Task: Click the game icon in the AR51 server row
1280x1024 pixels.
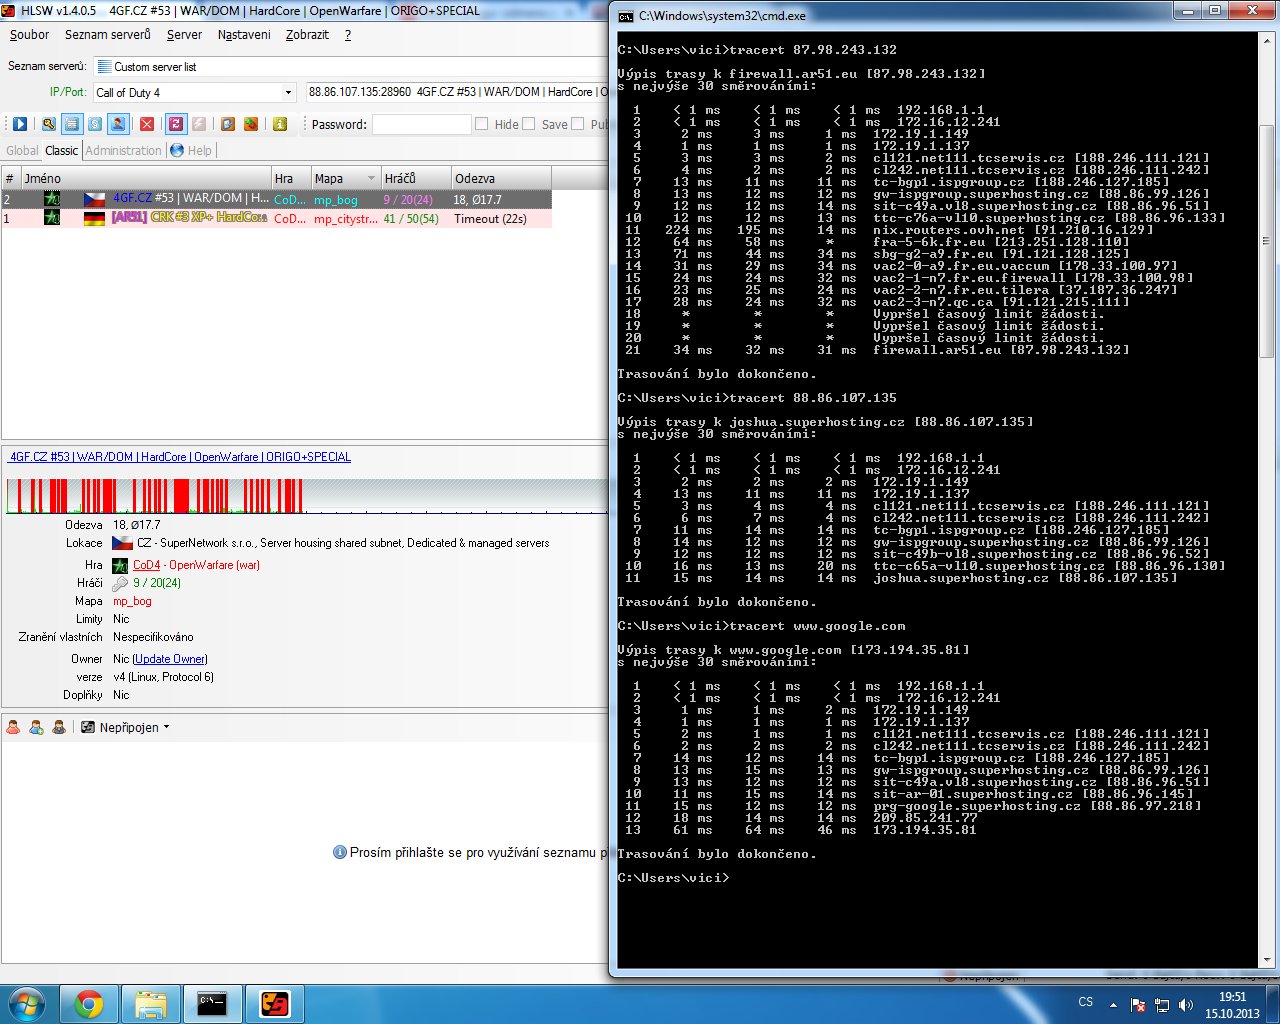Action: point(52,218)
